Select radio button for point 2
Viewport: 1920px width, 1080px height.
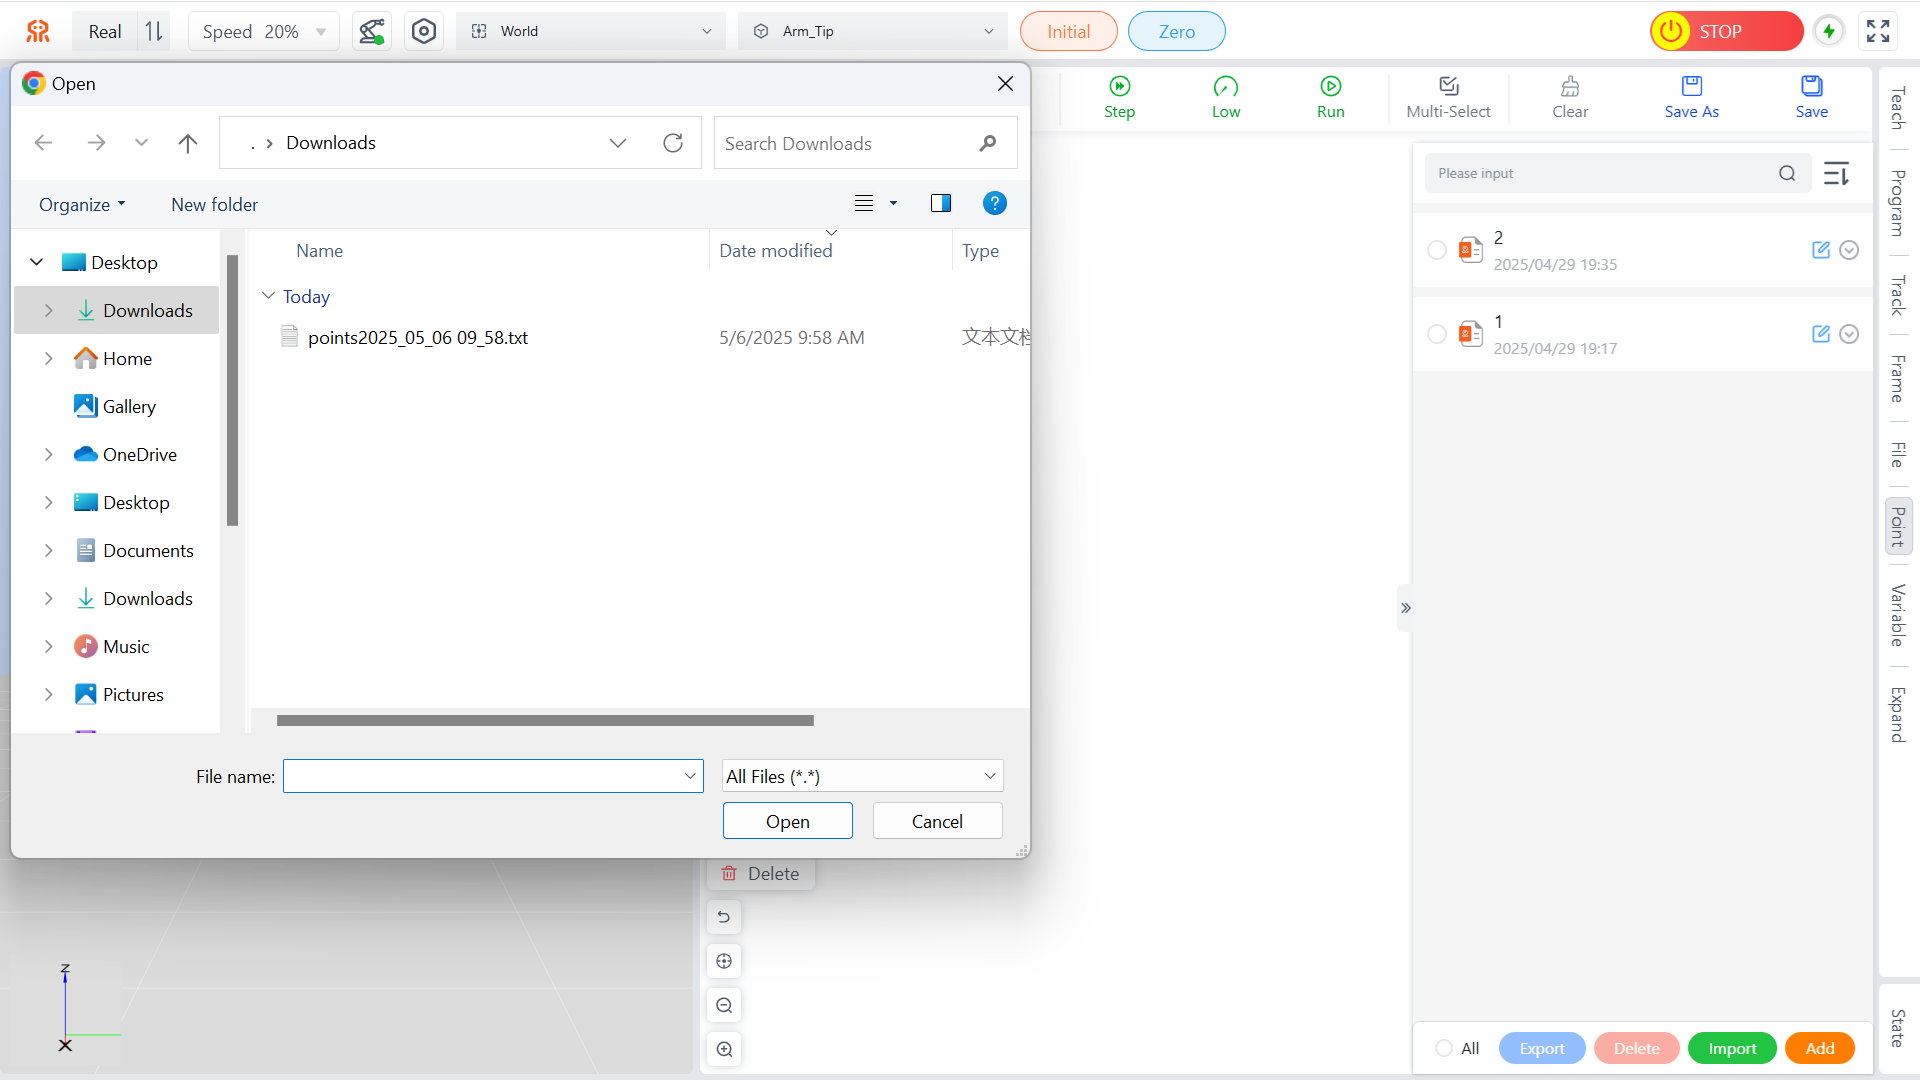coord(1436,250)
